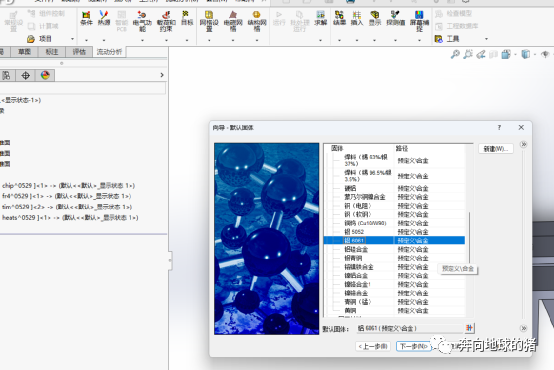Click the previous view icon
The height and width of the screenshot is (370, 554).
pos(481,54)
